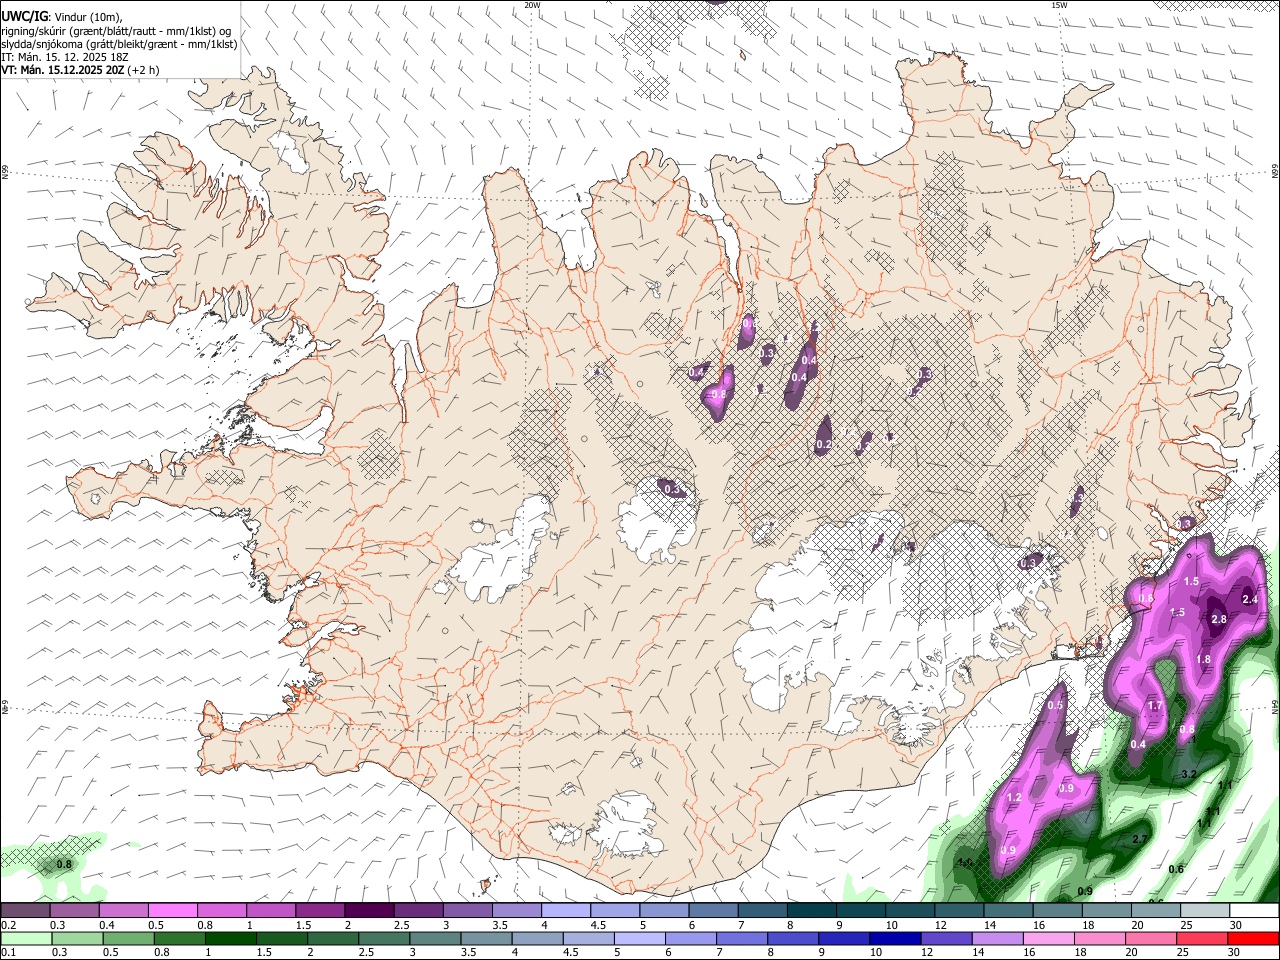
Task: Click the bright pink swatch after 0.5 in upper legend
Action: pyautogui.click(x=172, y=910)
